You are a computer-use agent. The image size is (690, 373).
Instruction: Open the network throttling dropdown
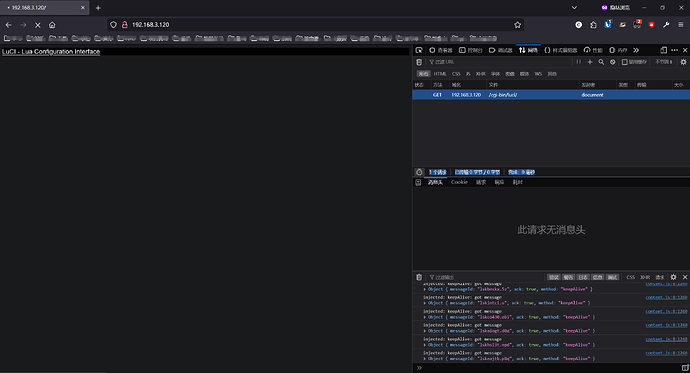tap(664, 62)
